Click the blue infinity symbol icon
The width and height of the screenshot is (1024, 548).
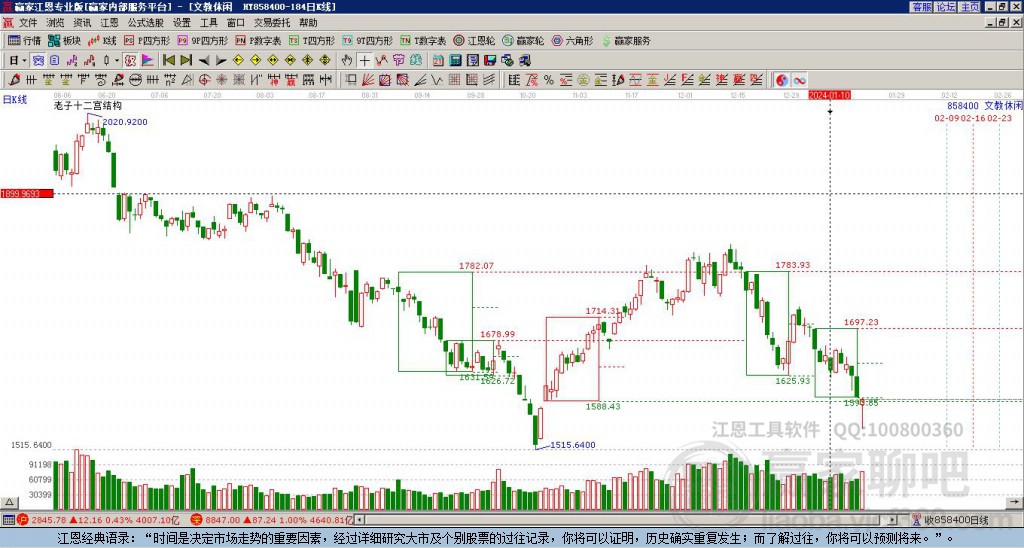pos(799,80)
